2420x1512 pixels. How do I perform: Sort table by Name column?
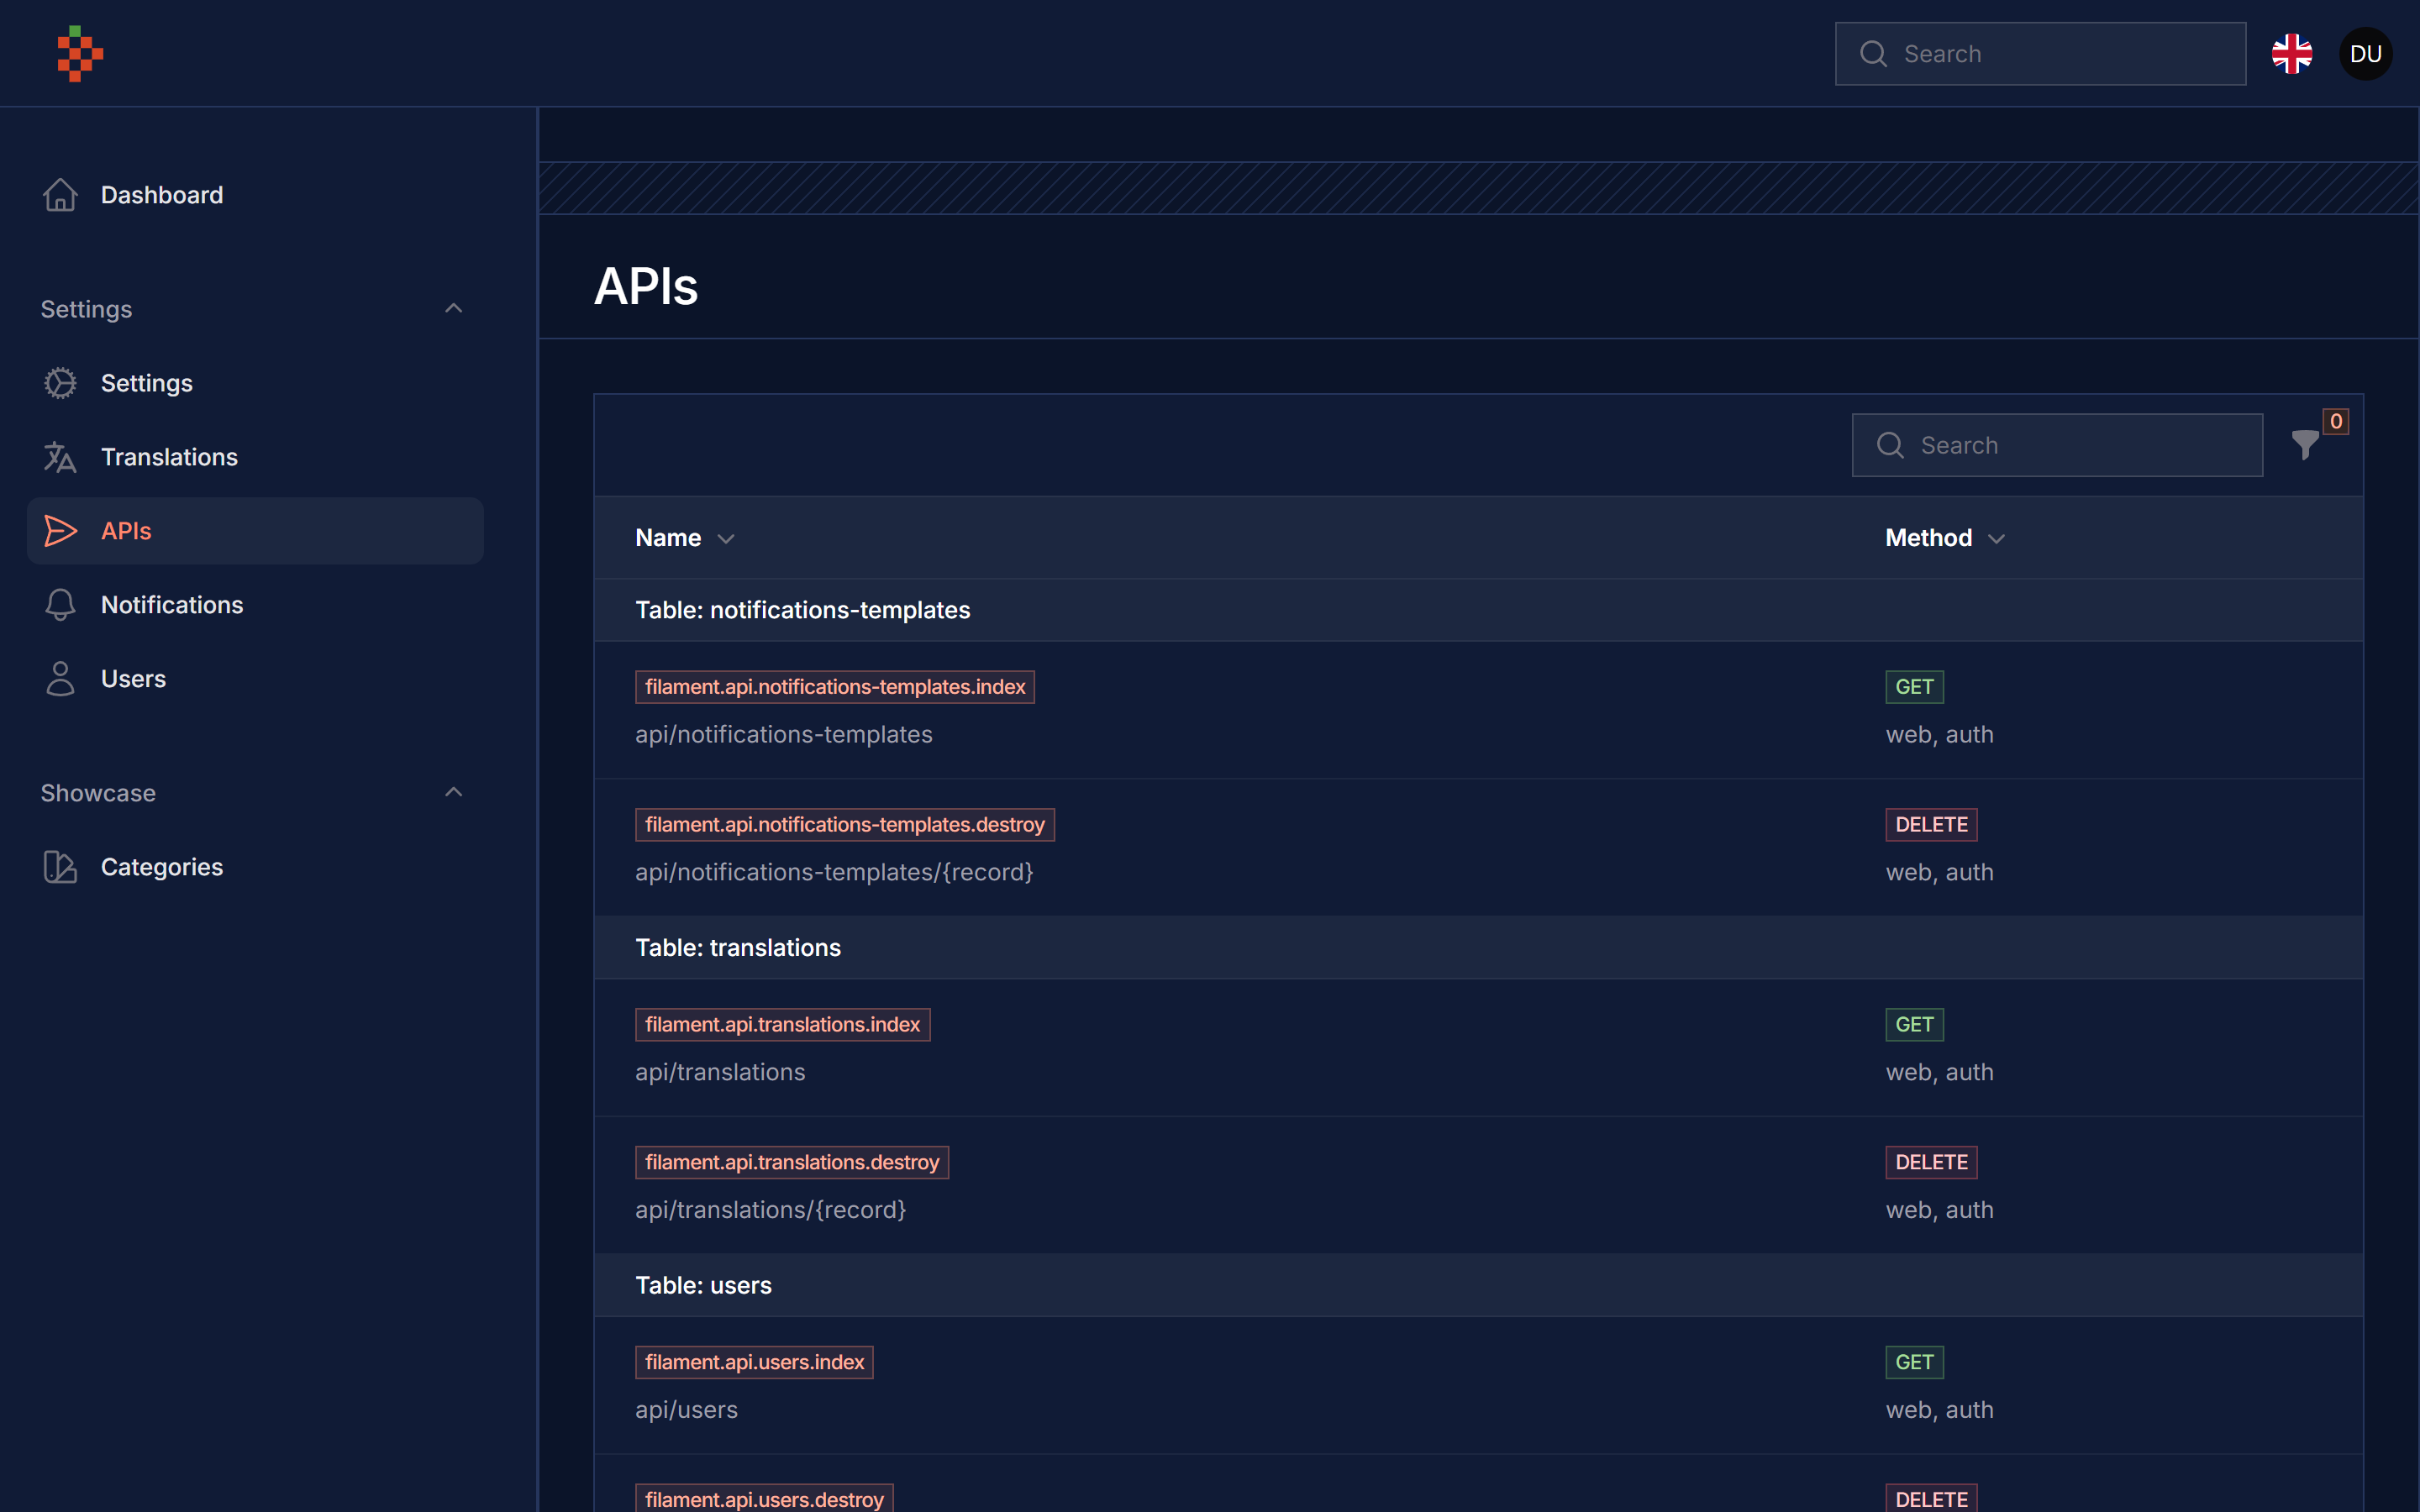(x=685, y=538)
